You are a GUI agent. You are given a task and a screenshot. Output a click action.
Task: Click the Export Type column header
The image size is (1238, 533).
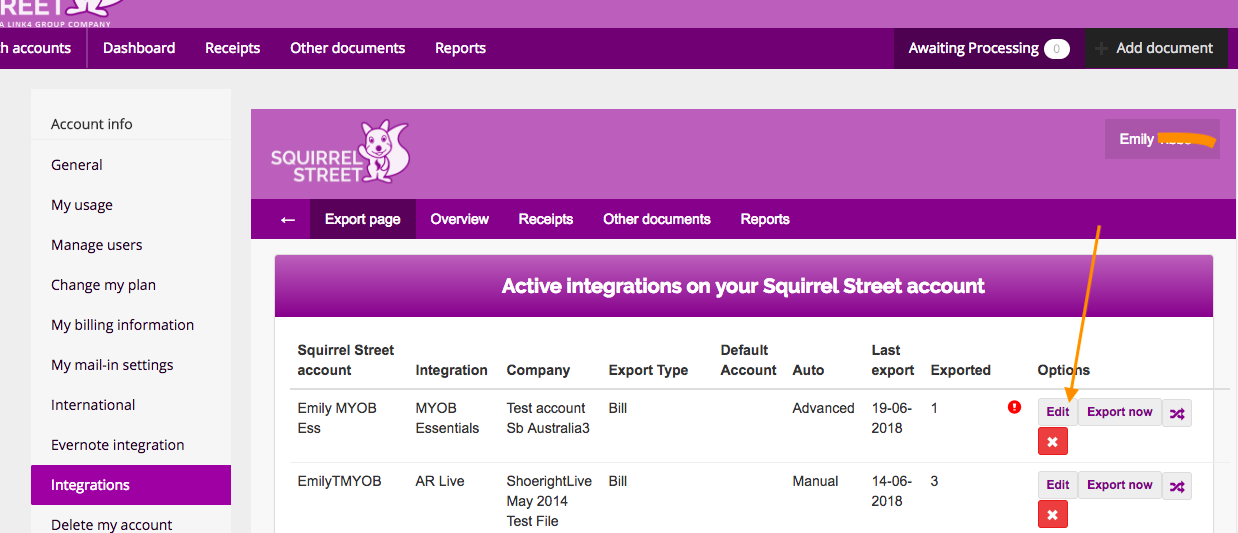tap(648, 370)
